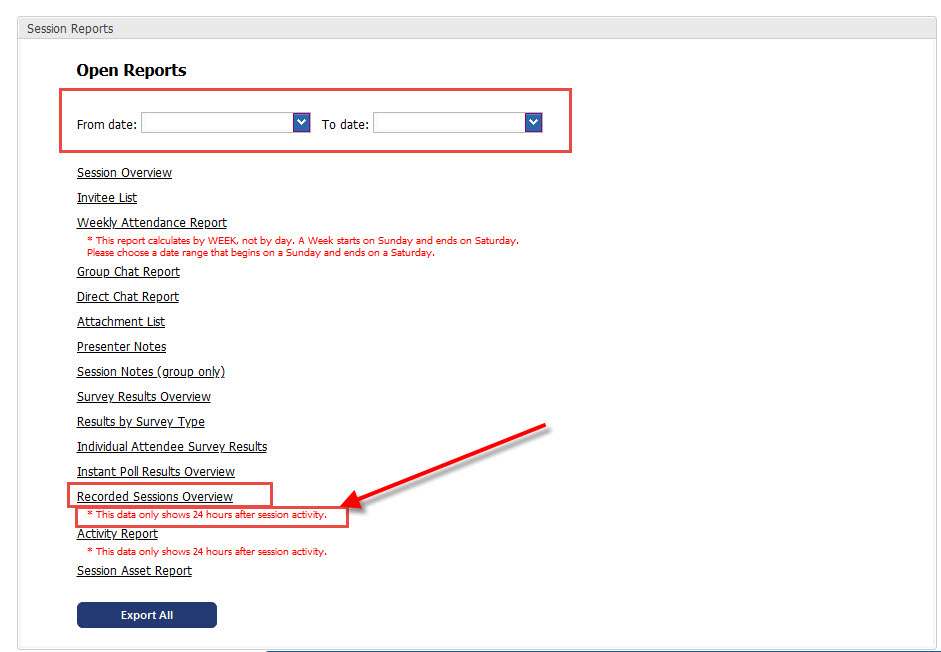Open the Group Chat Report link
Viewport: 941px width, 652px height.
(x=128, y=272)
